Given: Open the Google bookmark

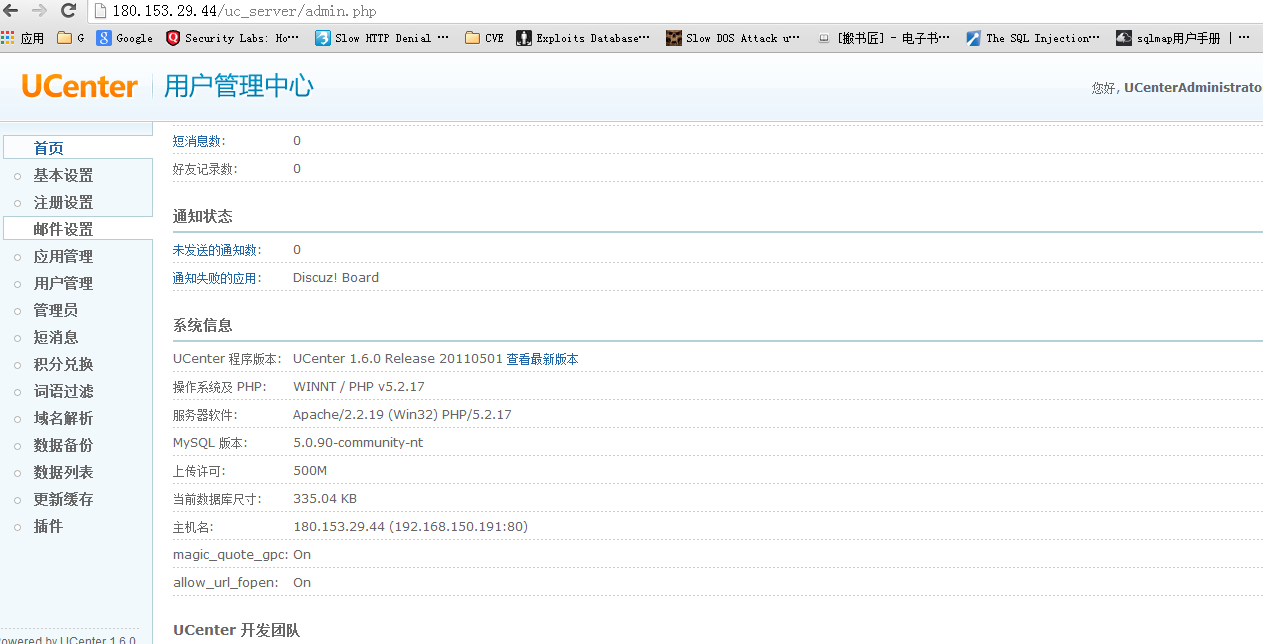Looking at the screenshot, I should tap(125, 38).
